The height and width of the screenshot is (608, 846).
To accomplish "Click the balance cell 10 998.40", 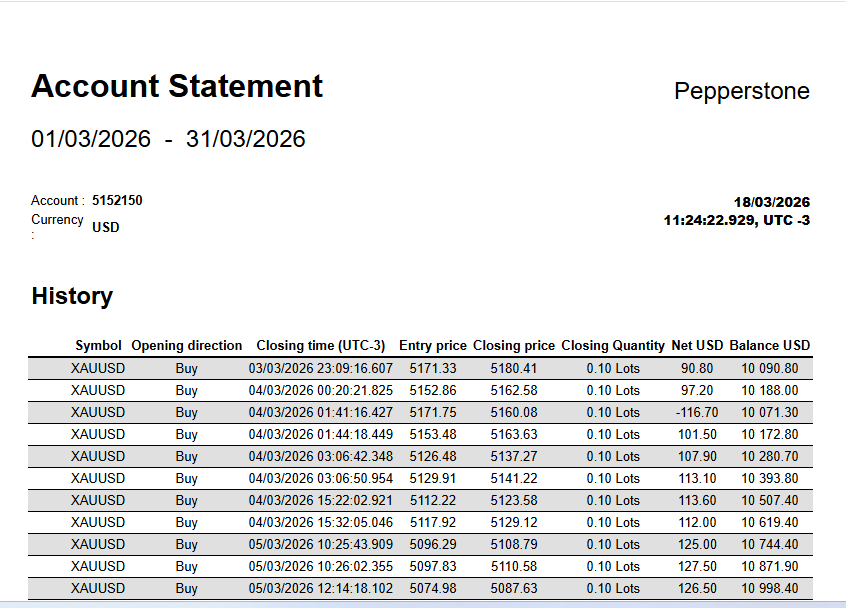I will (x=769, y=588).
